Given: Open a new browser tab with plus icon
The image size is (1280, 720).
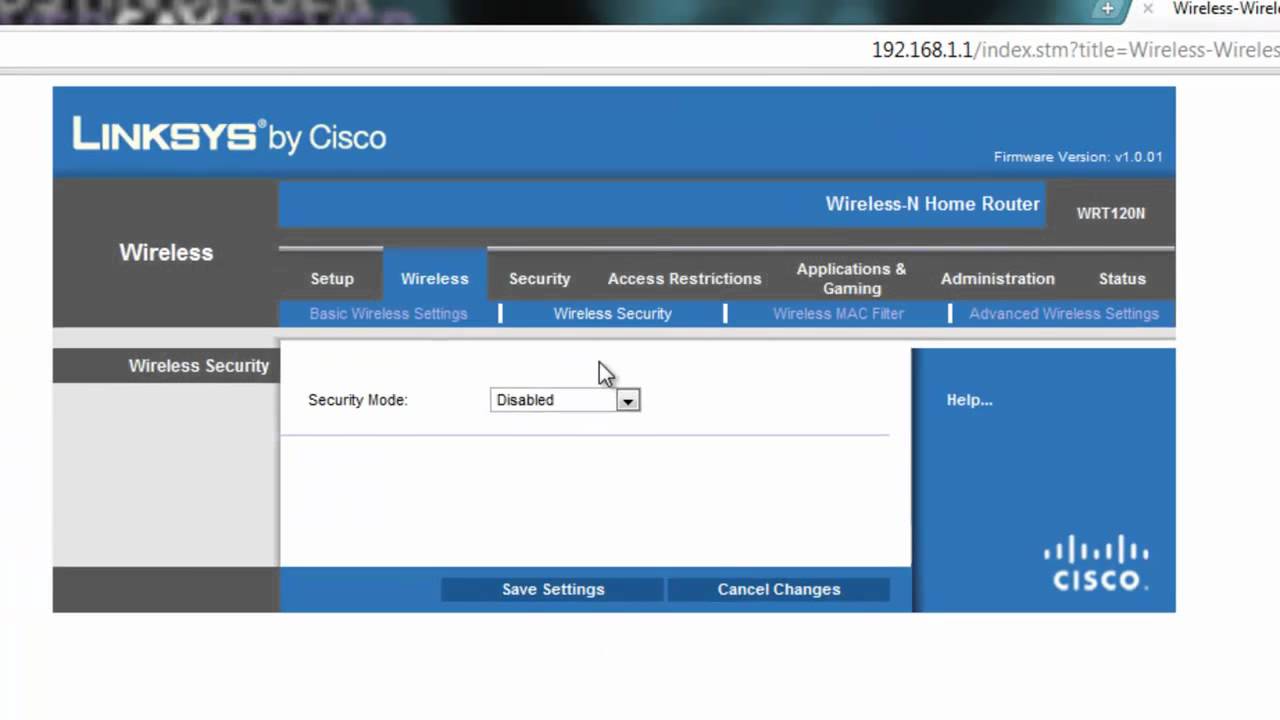Looking at the screenshot, I should [x=1107, y=9].
